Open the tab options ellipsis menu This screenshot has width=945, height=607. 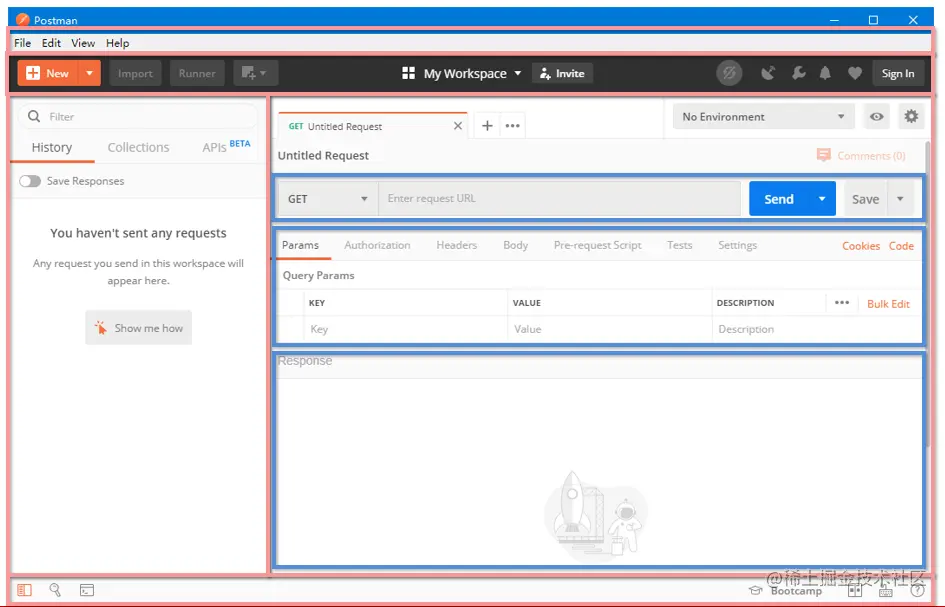513,126
